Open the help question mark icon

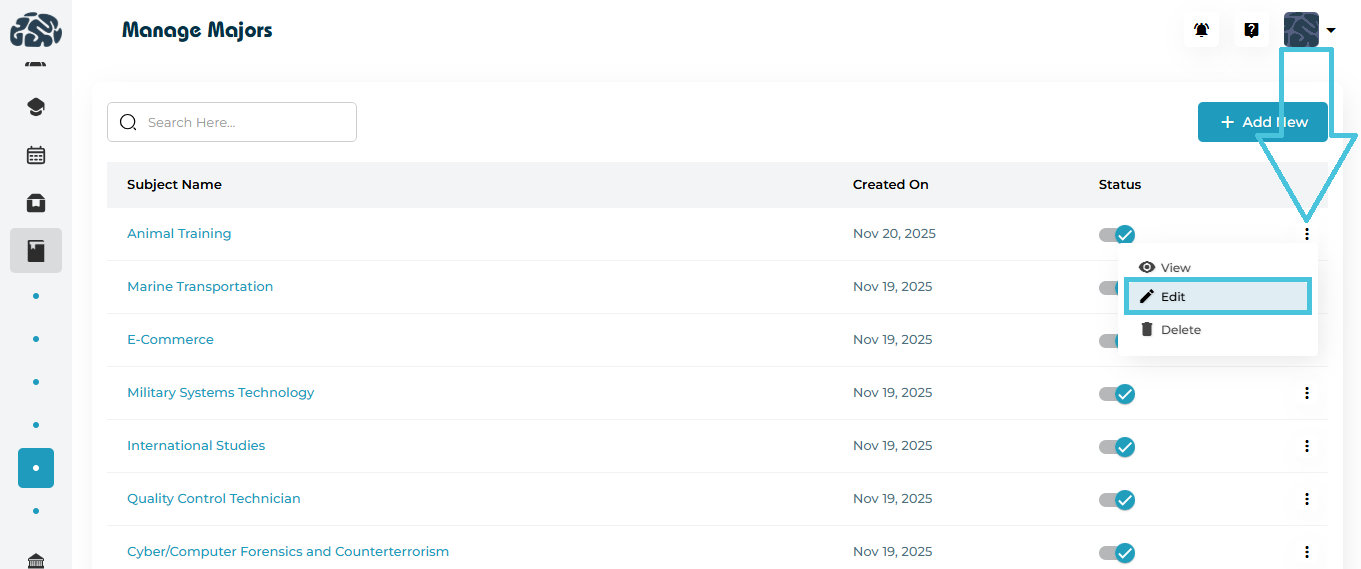tap(1251, 31)
